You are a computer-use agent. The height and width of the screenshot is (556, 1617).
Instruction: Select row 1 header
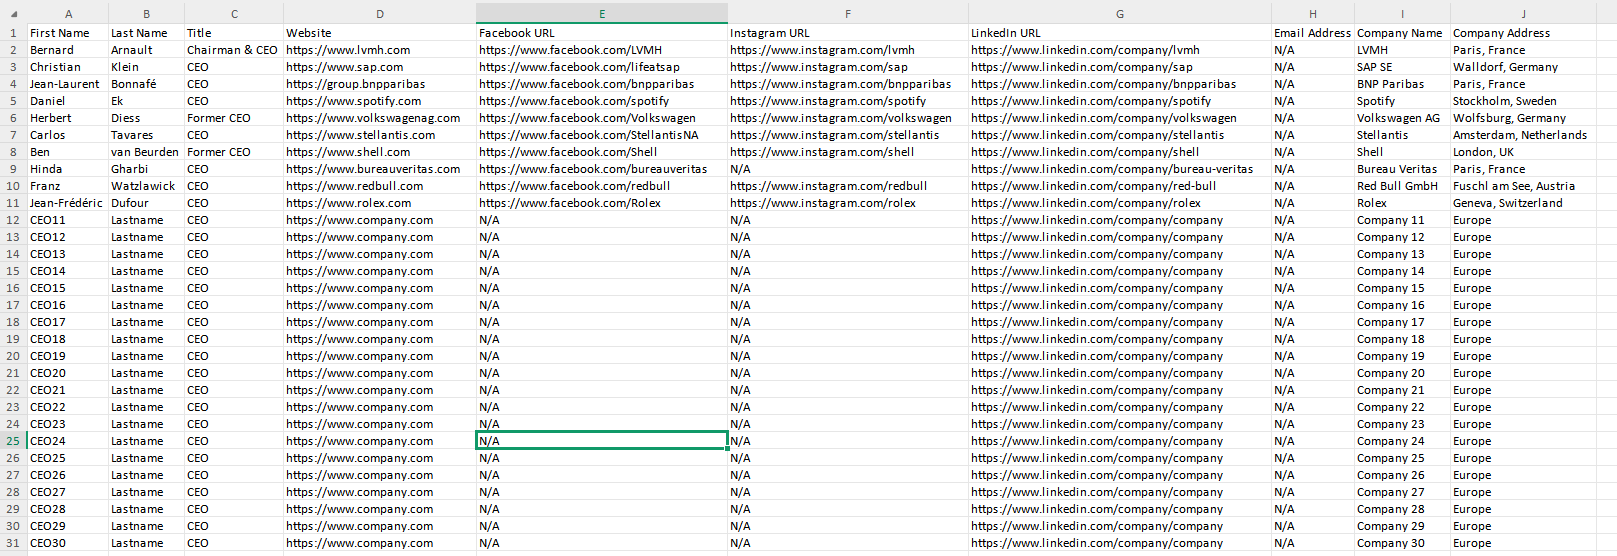[x=13, y=33]
